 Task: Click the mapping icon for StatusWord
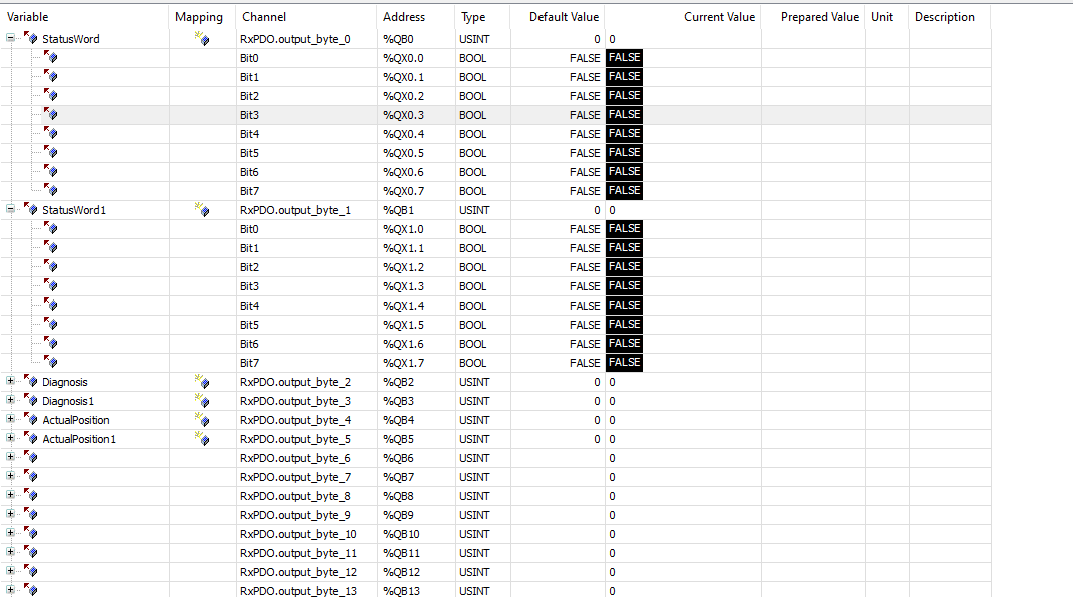click(x=202, y=39)
